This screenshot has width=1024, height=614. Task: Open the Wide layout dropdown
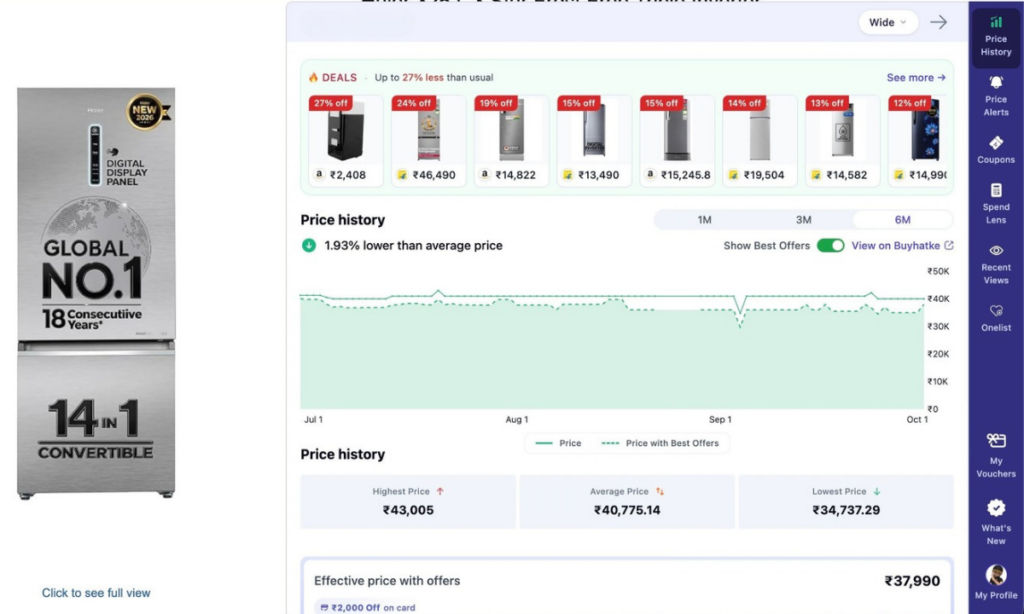(888, 22)
